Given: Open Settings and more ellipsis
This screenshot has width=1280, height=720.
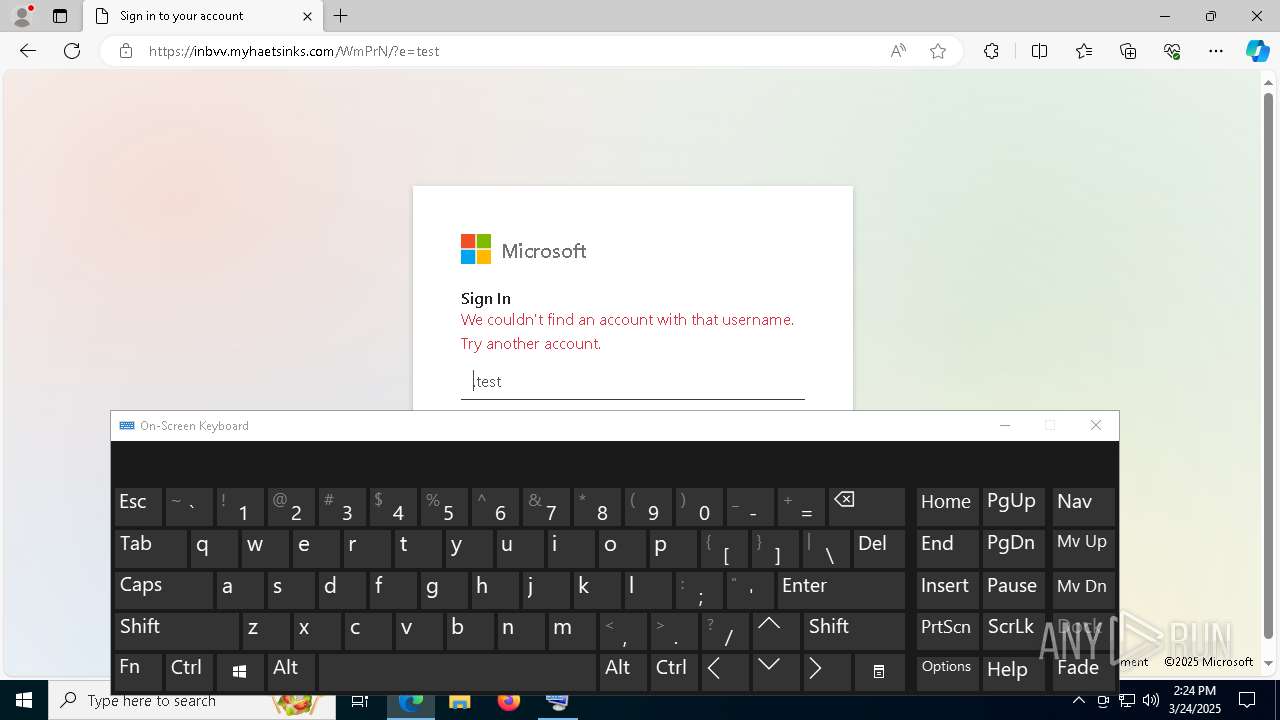Looking at the screenshot, I should 1216,51.
